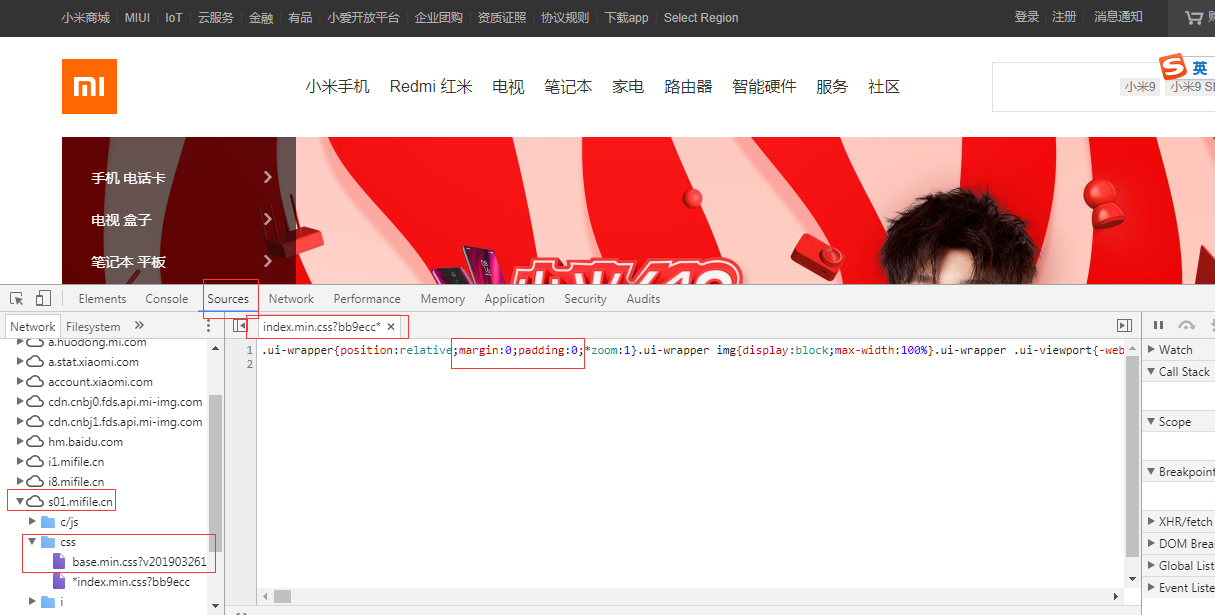The height and width of the screenshot is (615, 1215).
Task: Click the show navigator toggle icon
Action: [x=240, y=325]
